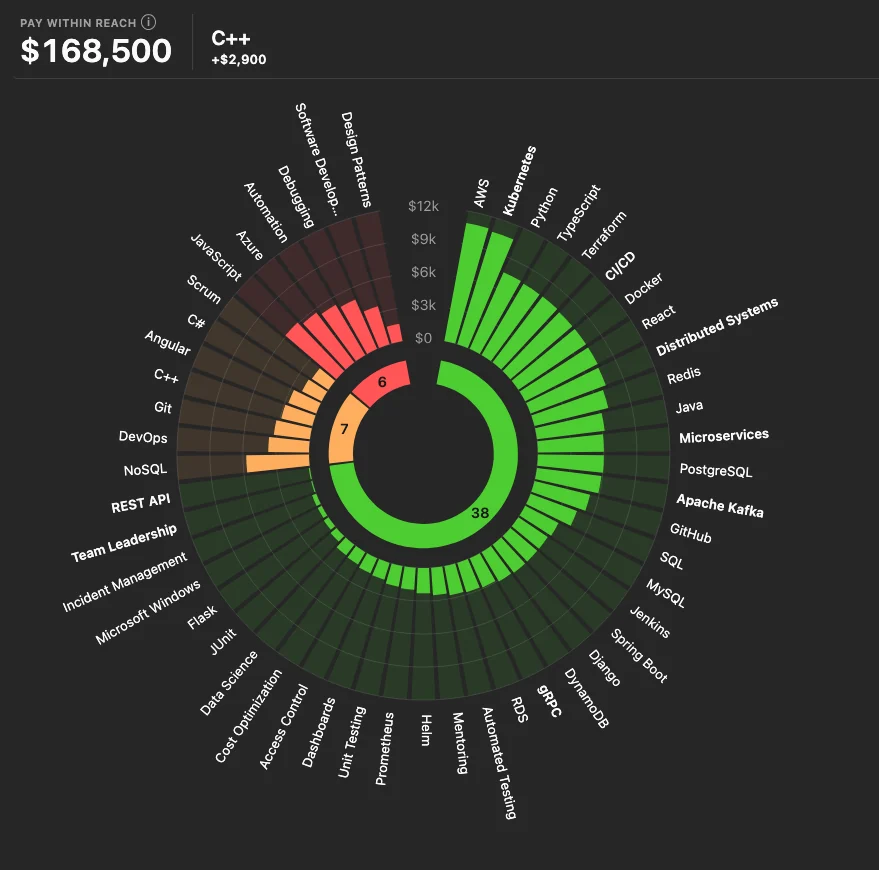The width and height of the screenshot is (879, 870).
Task: Select the Incident Management skill label
Action: pyautogui.click(x=124, y=581)
